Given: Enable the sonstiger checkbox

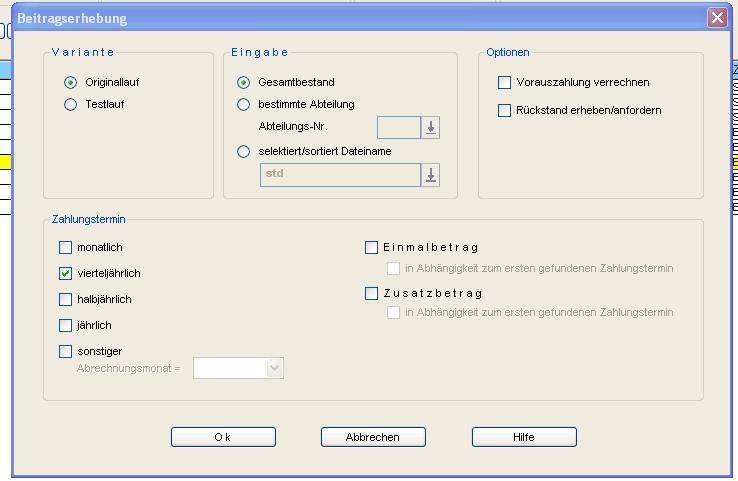Looking at the screenshot, I should (x=66, y=351).
